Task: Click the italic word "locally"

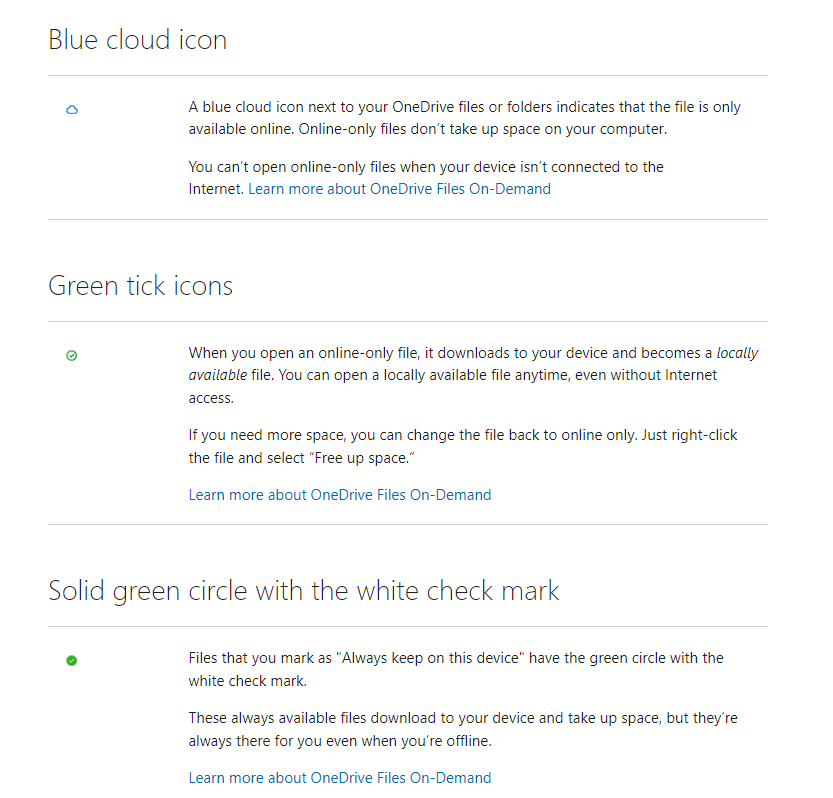Action: 737,353
